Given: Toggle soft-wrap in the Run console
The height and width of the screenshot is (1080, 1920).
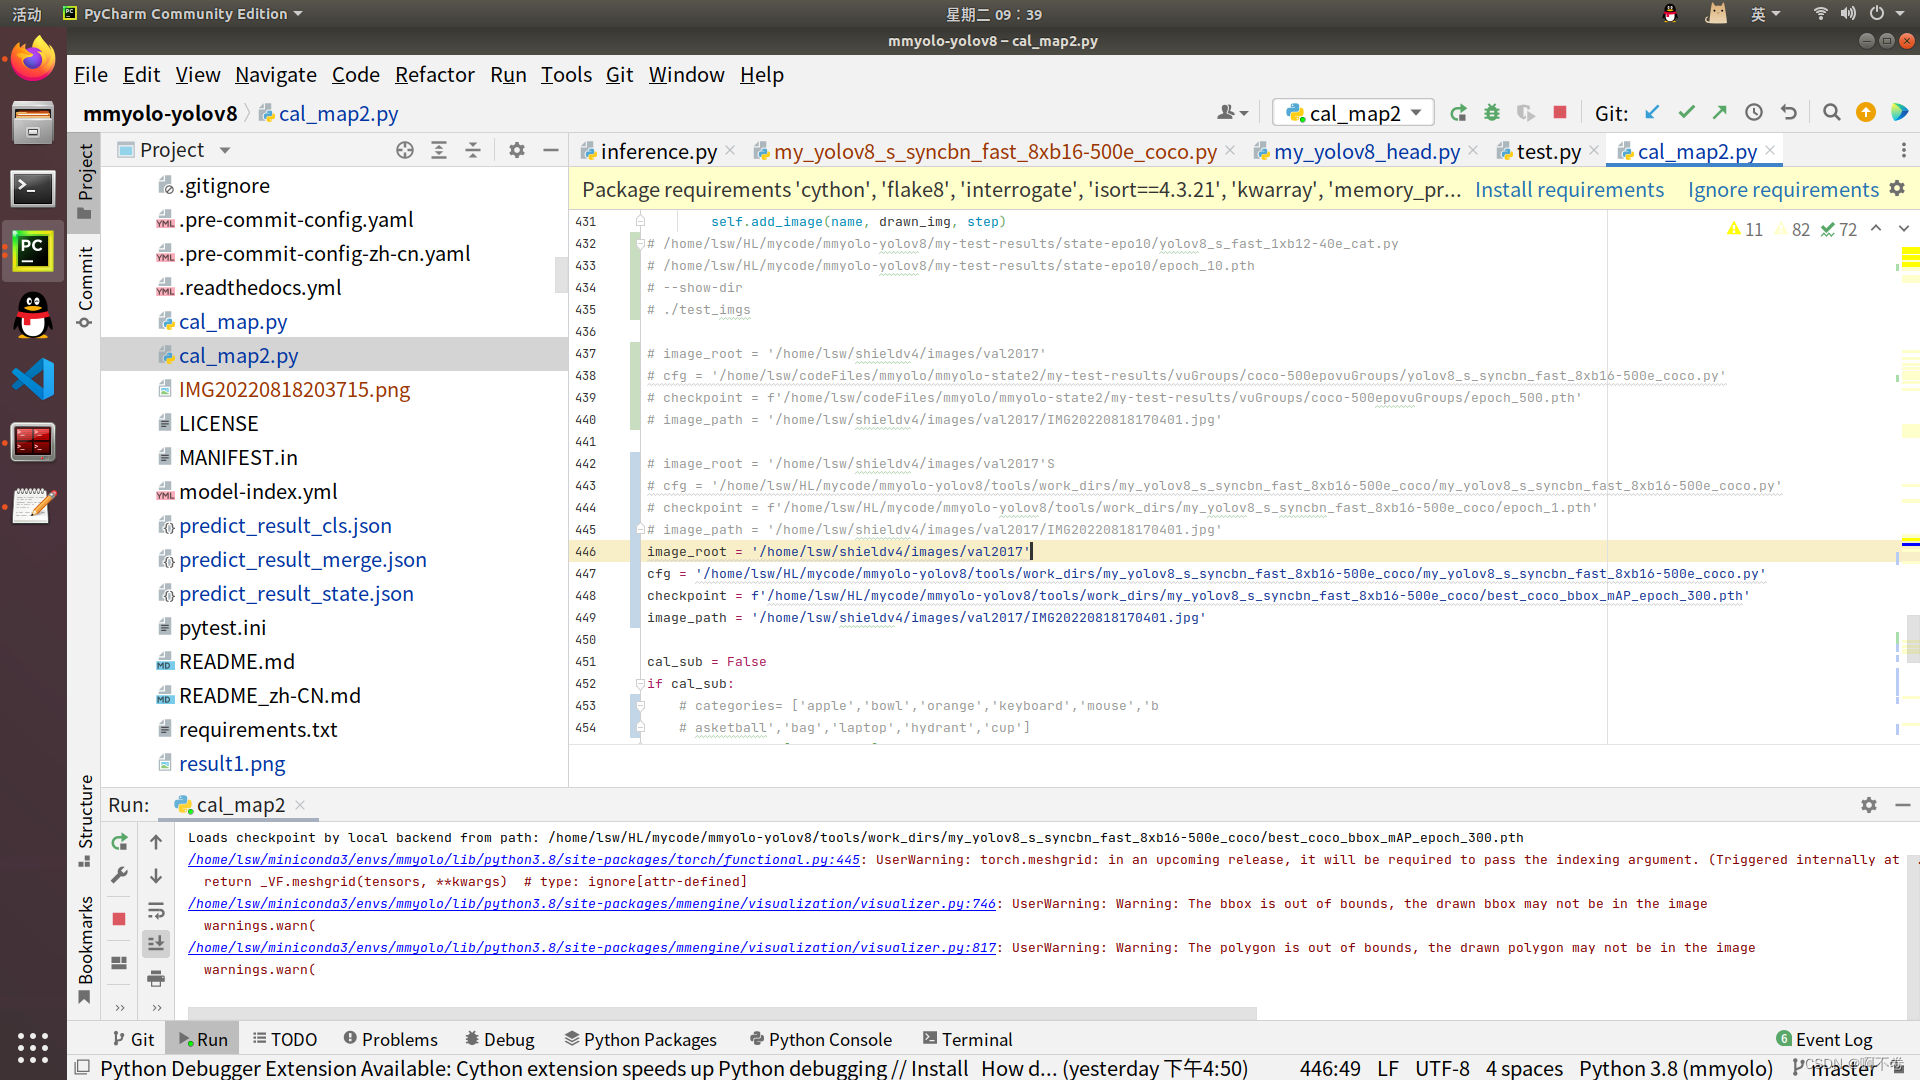Looking at the screenshot, I should 157,912.
